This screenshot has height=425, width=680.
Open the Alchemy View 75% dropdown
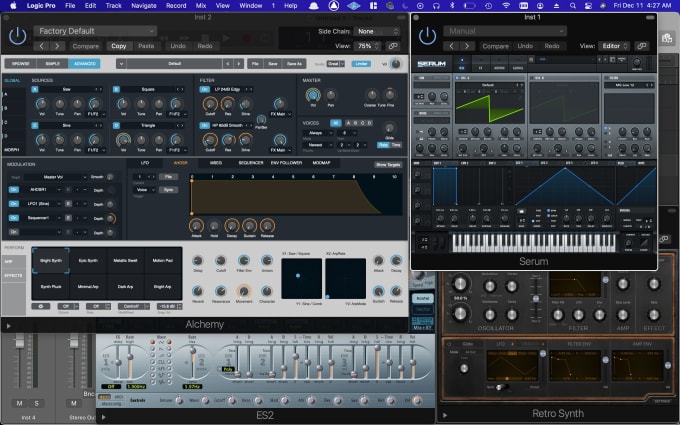coord(368,46)
